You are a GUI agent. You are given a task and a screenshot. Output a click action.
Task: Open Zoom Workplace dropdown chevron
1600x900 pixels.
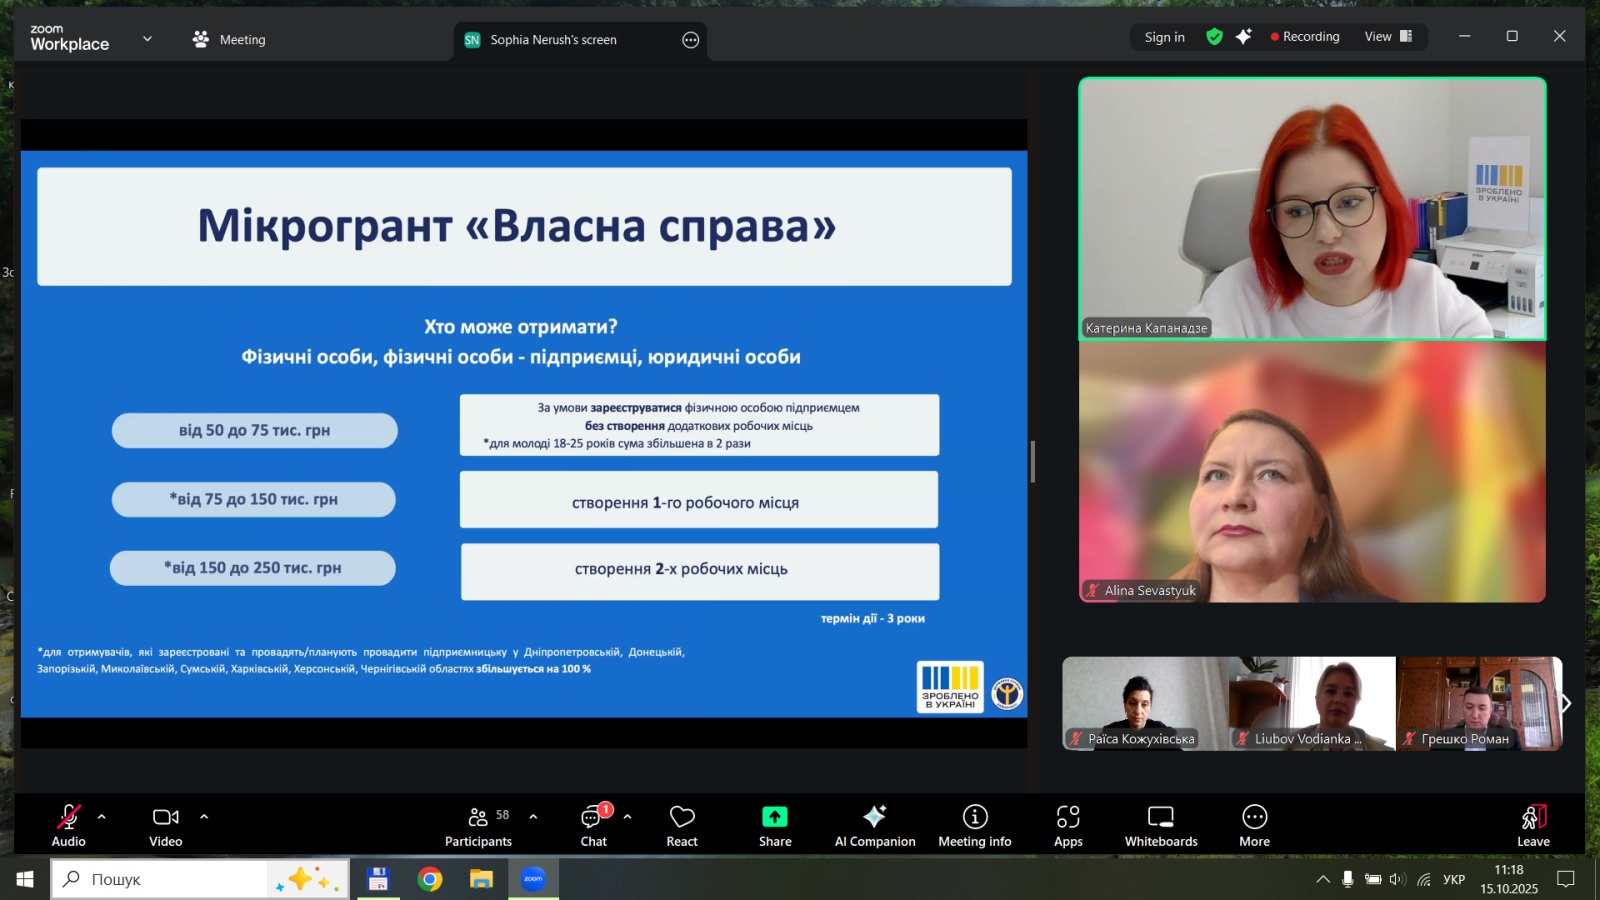click(x=147, y=39)
